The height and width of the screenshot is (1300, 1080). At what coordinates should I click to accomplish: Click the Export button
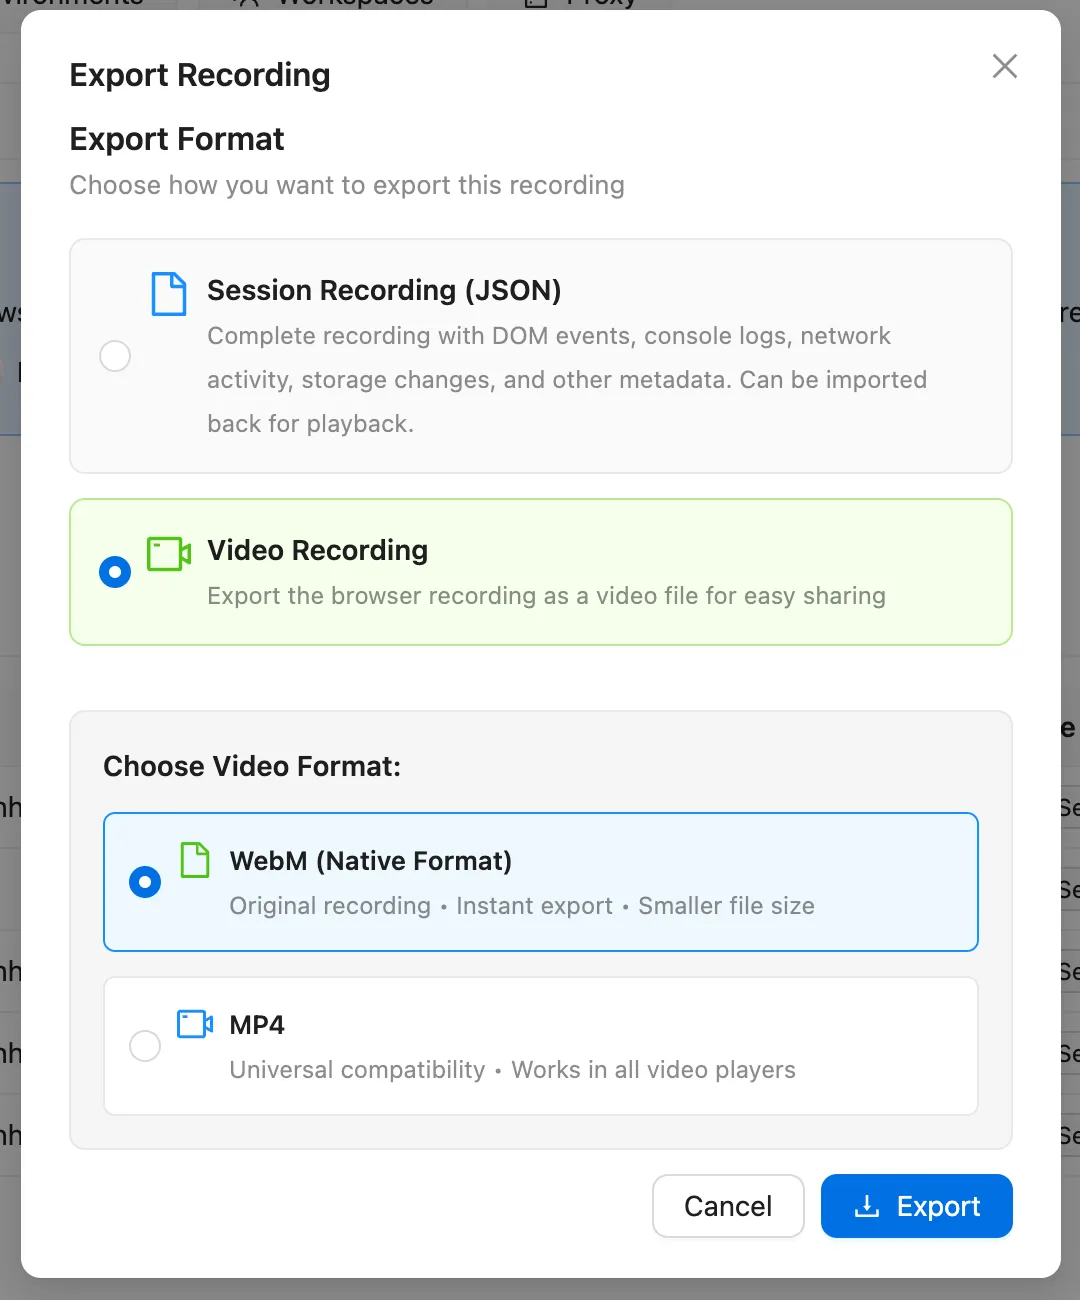point(916,1206)
